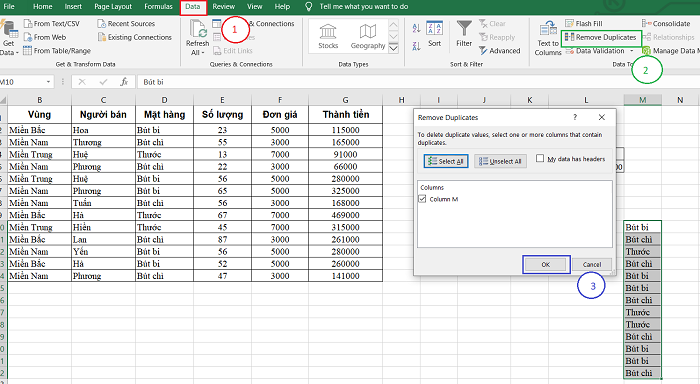Switch to the Home tab

(x=43, y=7)
